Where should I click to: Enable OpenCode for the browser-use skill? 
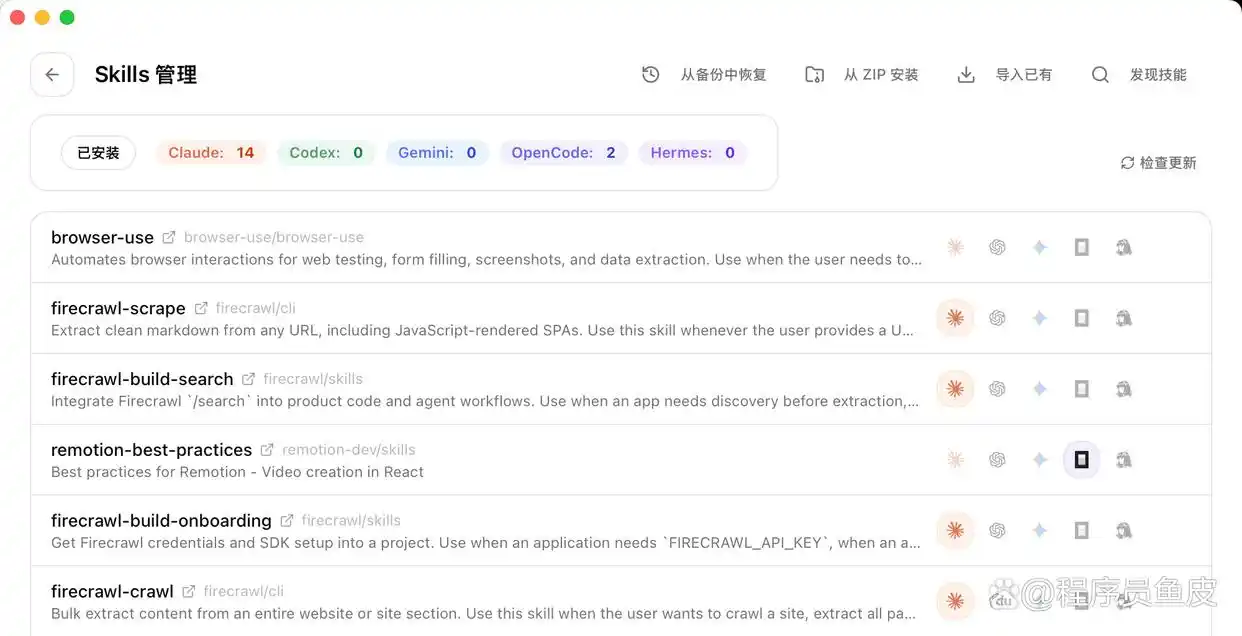[x=1081, y=247]
